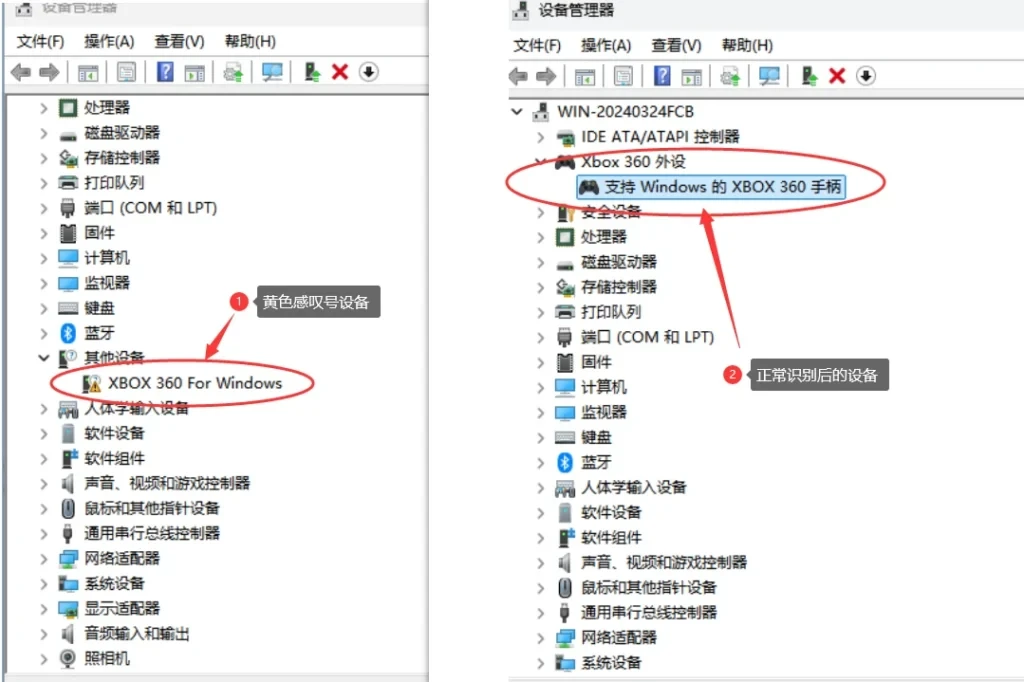1024x682 pixels.
Task: Select XBOX 360 For Windows device entry
Action: (x=195, y=383)
